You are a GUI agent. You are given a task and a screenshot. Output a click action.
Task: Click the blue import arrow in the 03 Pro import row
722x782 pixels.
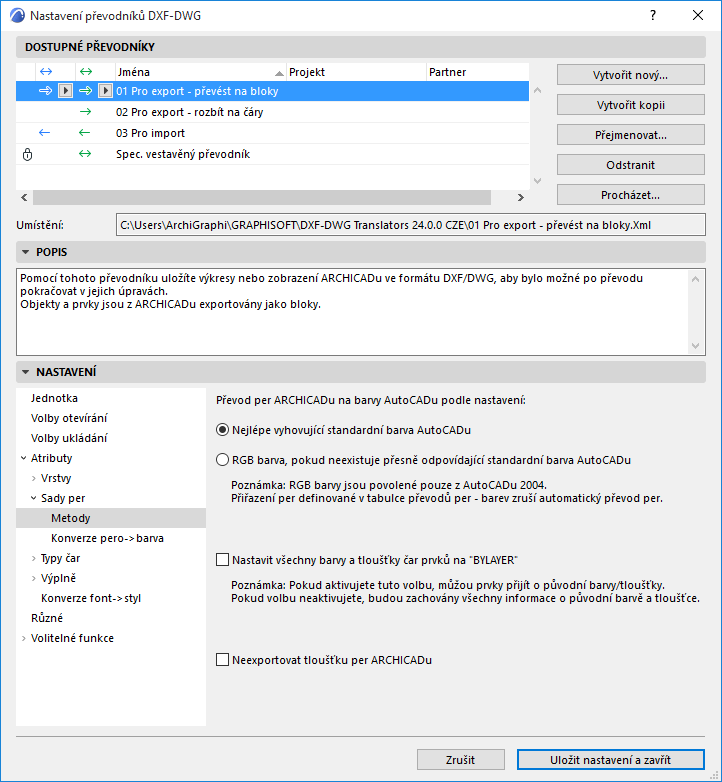click(44, 133)
